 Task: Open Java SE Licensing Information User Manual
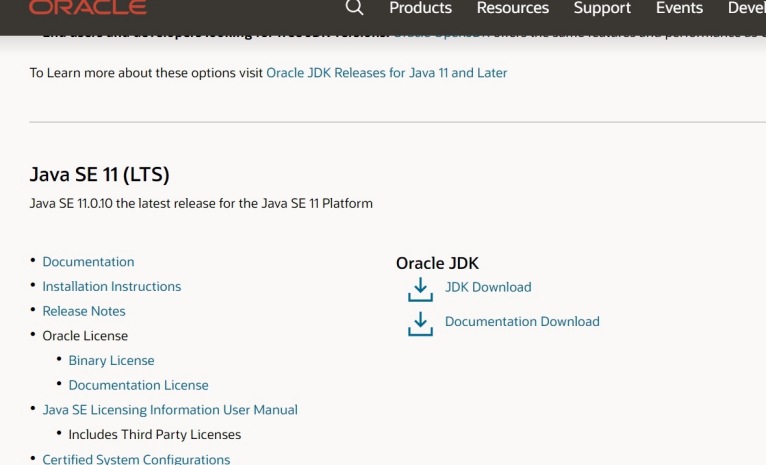[170, 410]
